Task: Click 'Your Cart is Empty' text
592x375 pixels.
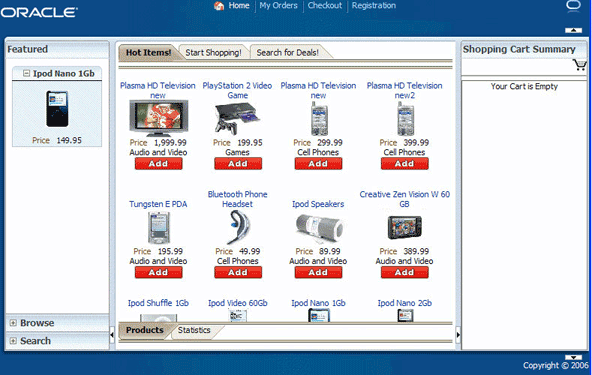Action: (x=524, y=86)
